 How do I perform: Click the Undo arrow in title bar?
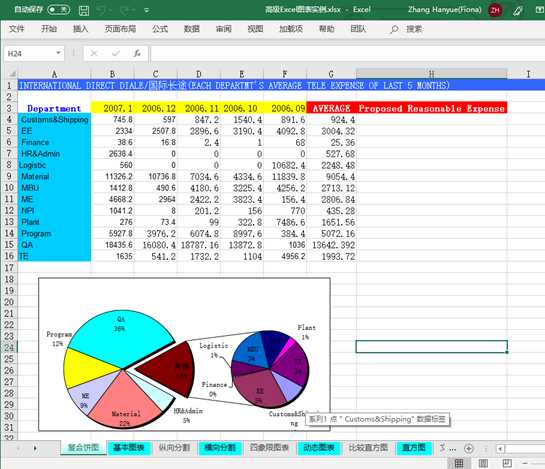pyautogui.click(x=101, y=10)
